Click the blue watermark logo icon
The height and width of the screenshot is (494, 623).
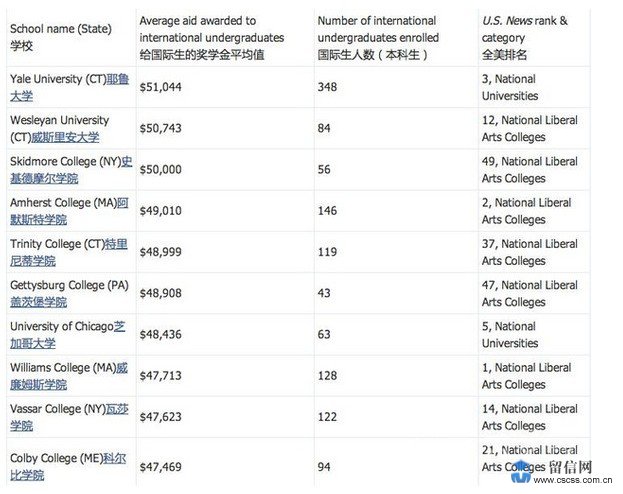tap(521, 472)
